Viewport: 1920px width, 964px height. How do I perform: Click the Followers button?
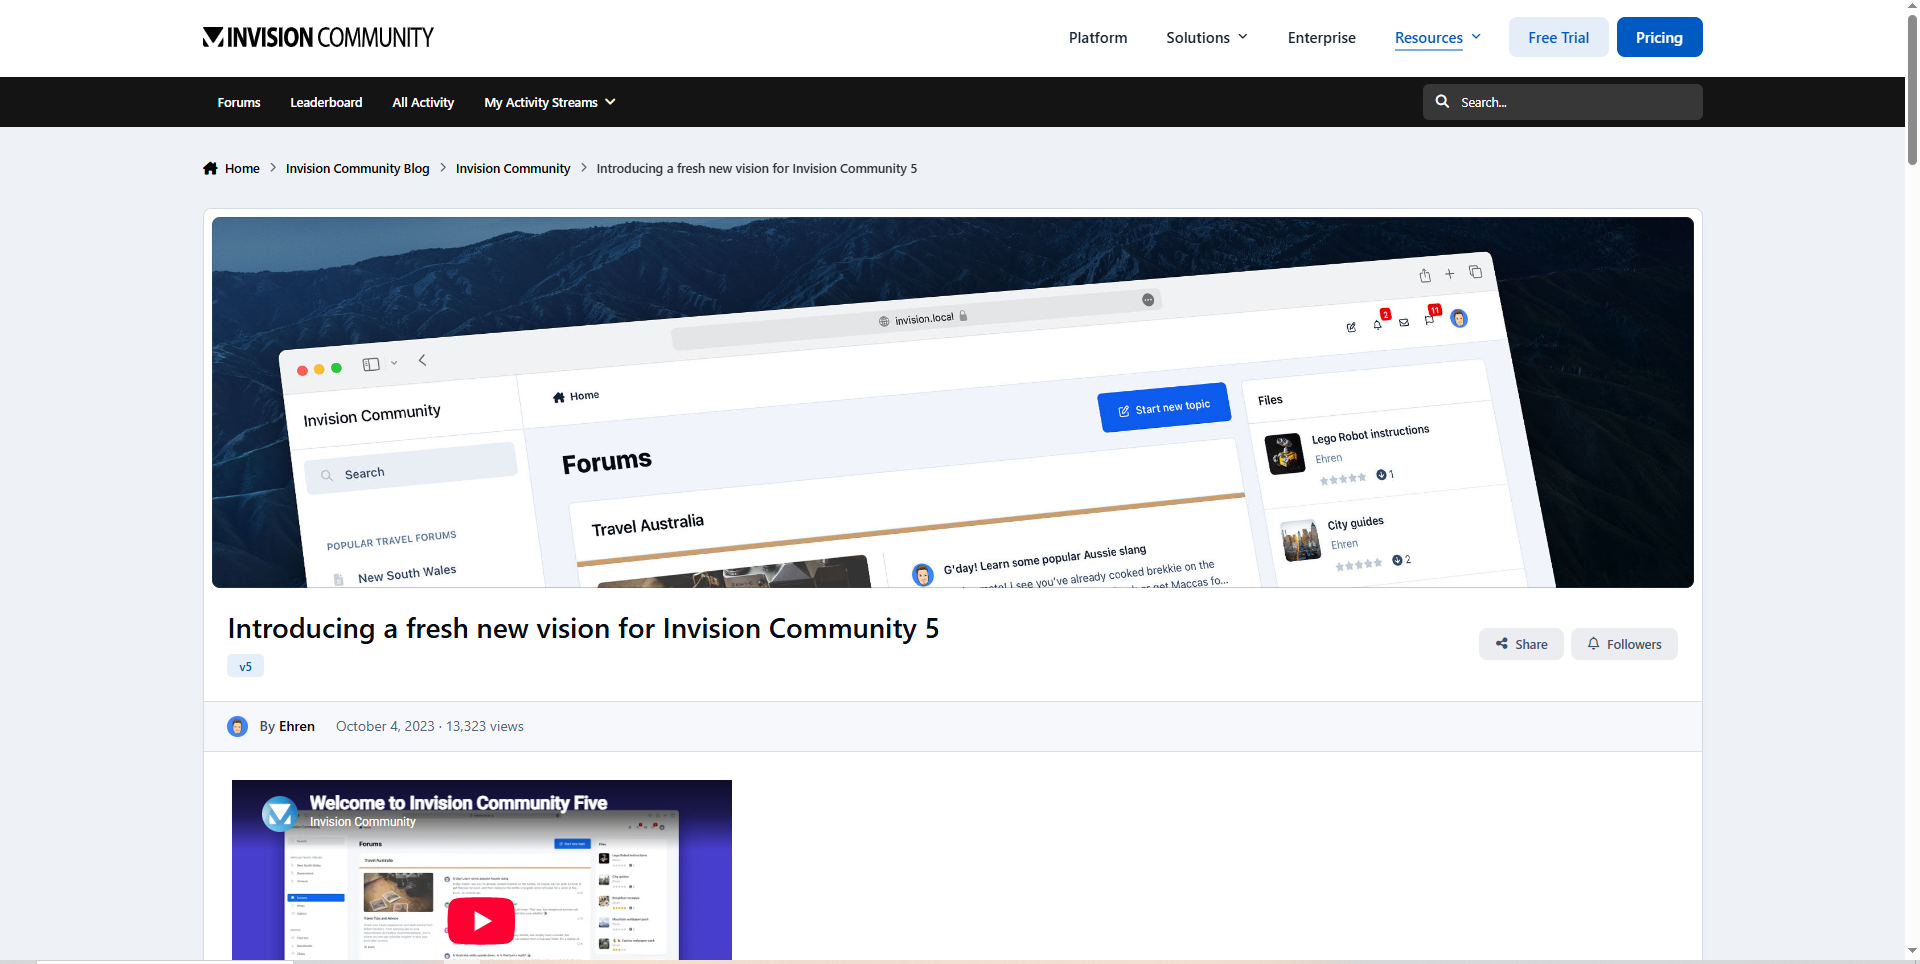(1624, 644)
